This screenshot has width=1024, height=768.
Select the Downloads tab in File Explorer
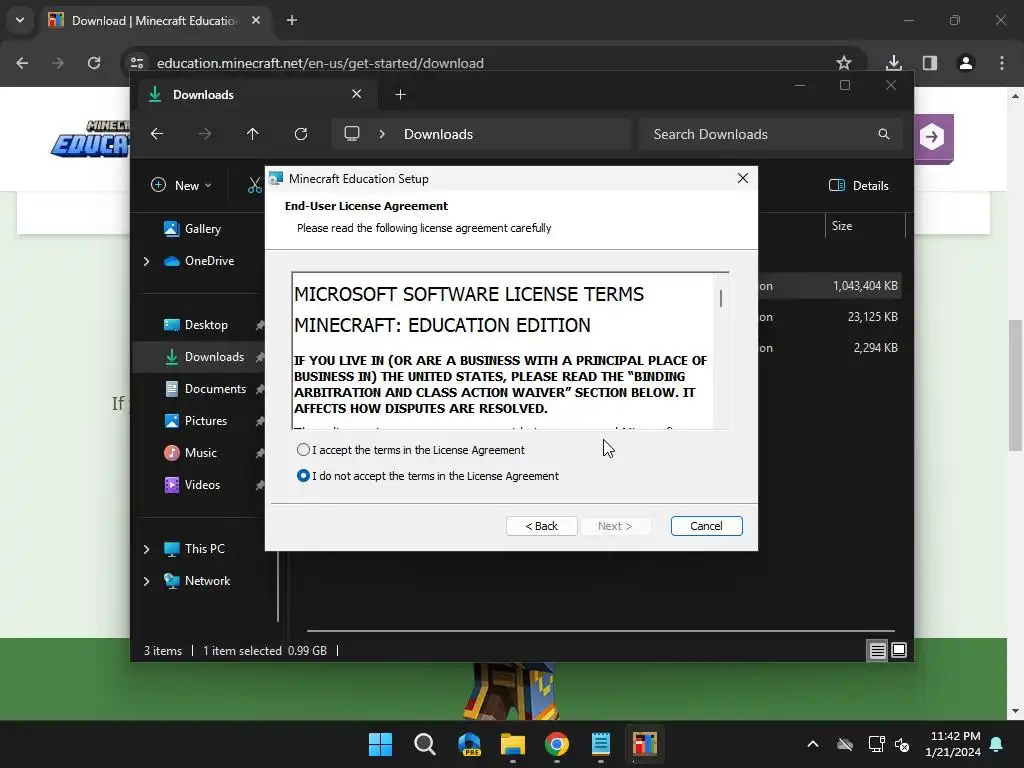255,95
